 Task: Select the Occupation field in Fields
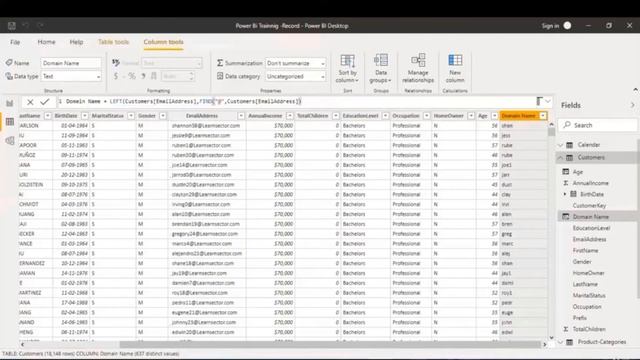click(x=587, y=307)
